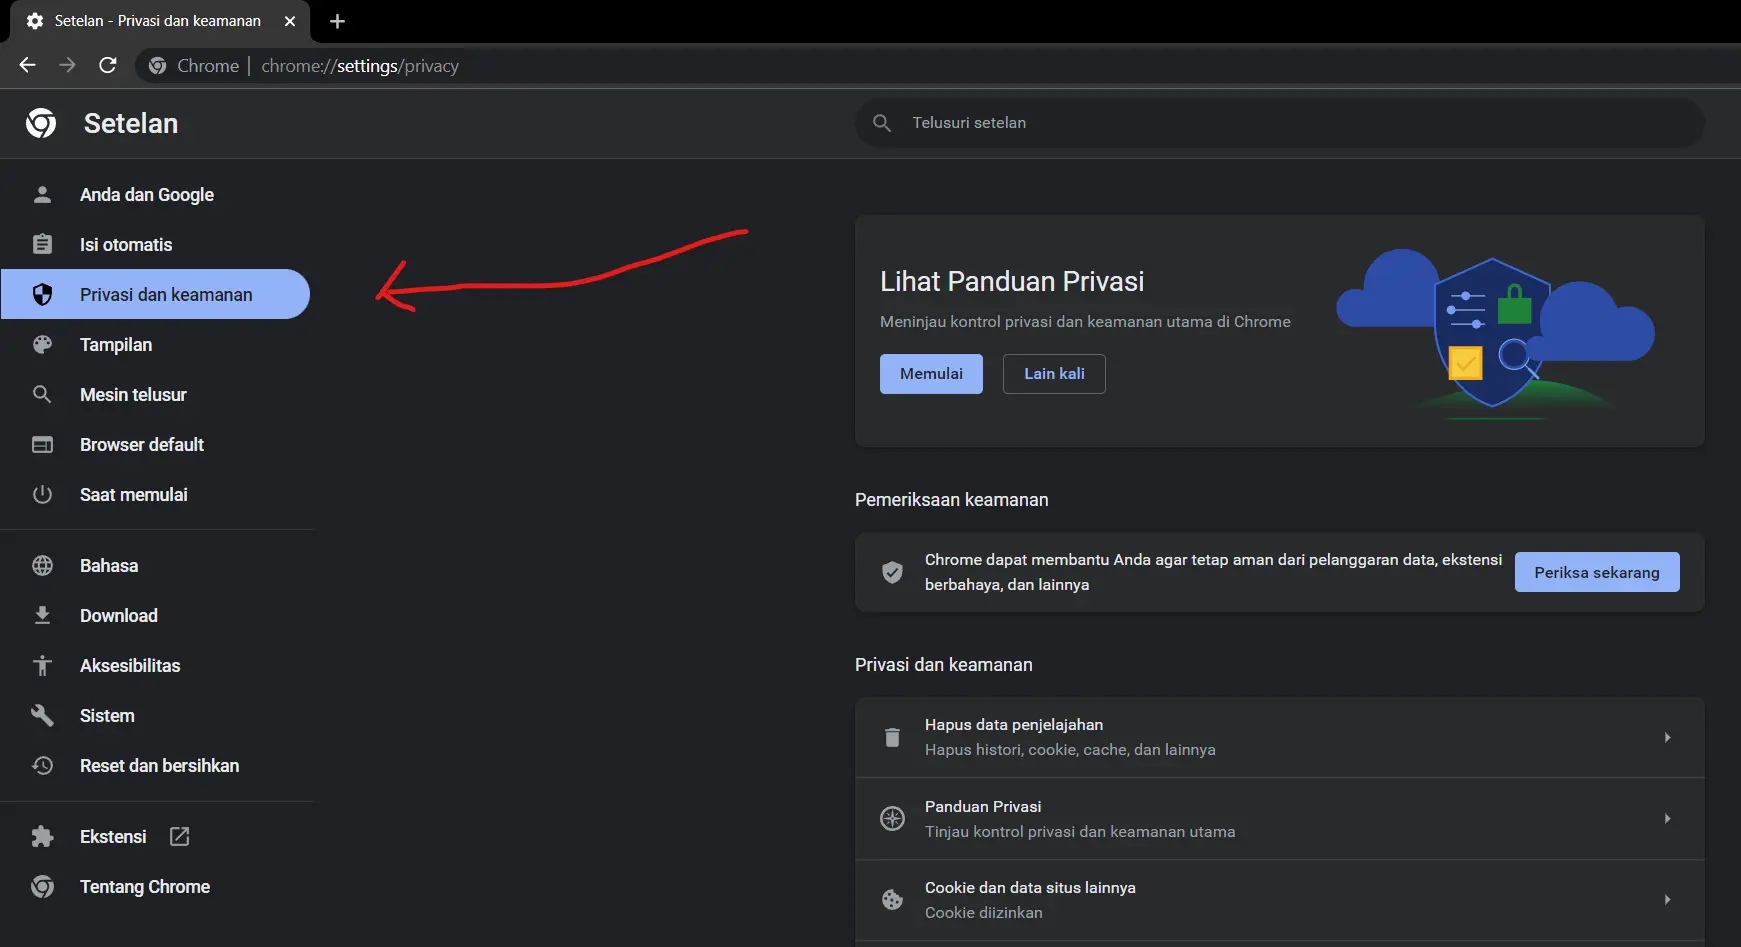Open Tentang Chrome page
1741x947 pixels.
point(145,886)
